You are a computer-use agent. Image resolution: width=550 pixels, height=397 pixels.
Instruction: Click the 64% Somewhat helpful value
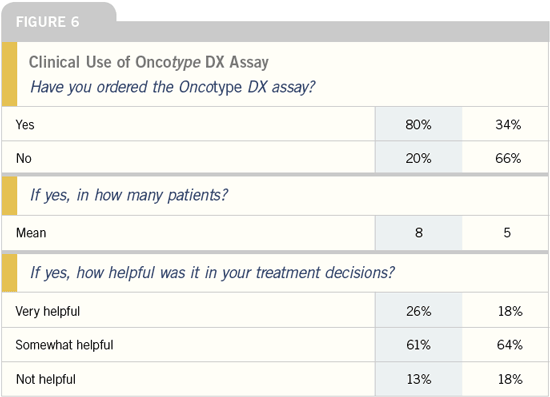pyautogui.click(x=510, y=345)
